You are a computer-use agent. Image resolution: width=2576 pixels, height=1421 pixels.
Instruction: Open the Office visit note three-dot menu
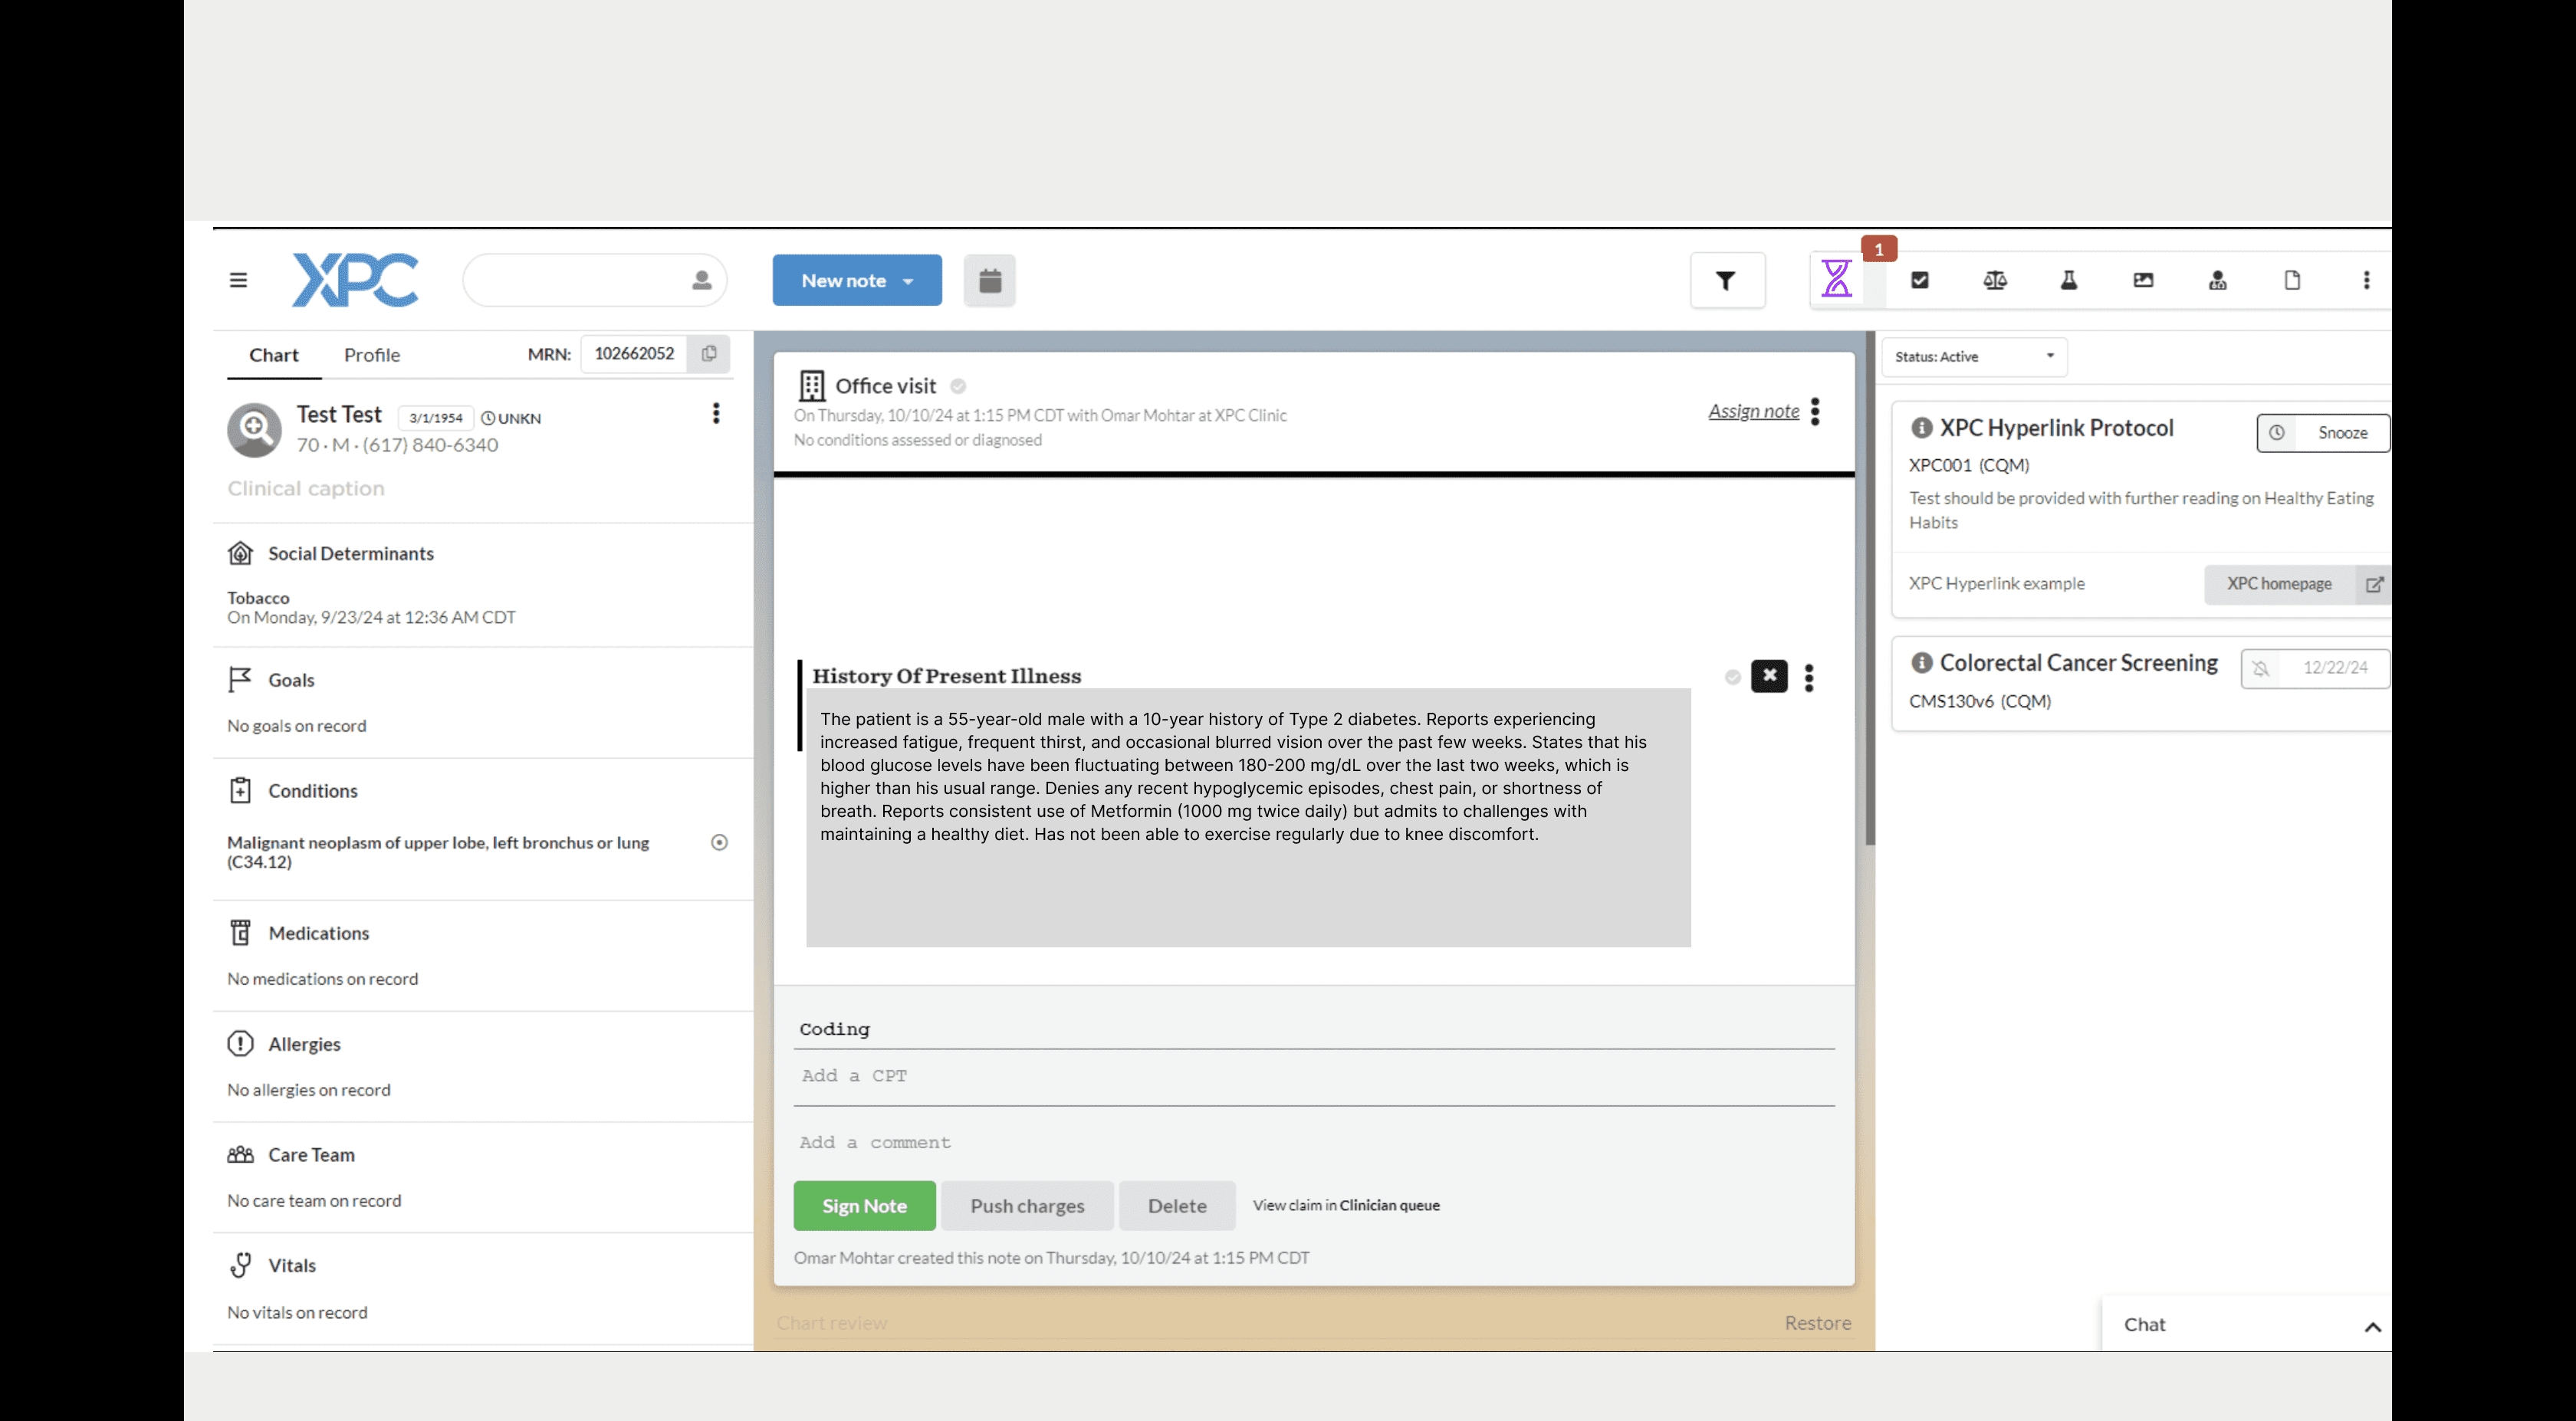(x=1815, y=411)
